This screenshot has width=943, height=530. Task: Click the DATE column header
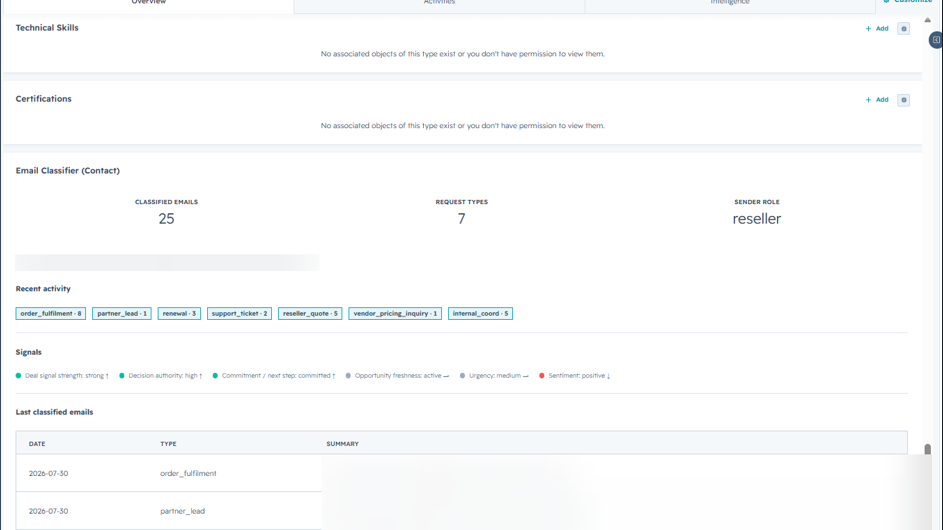pos(37,444)
